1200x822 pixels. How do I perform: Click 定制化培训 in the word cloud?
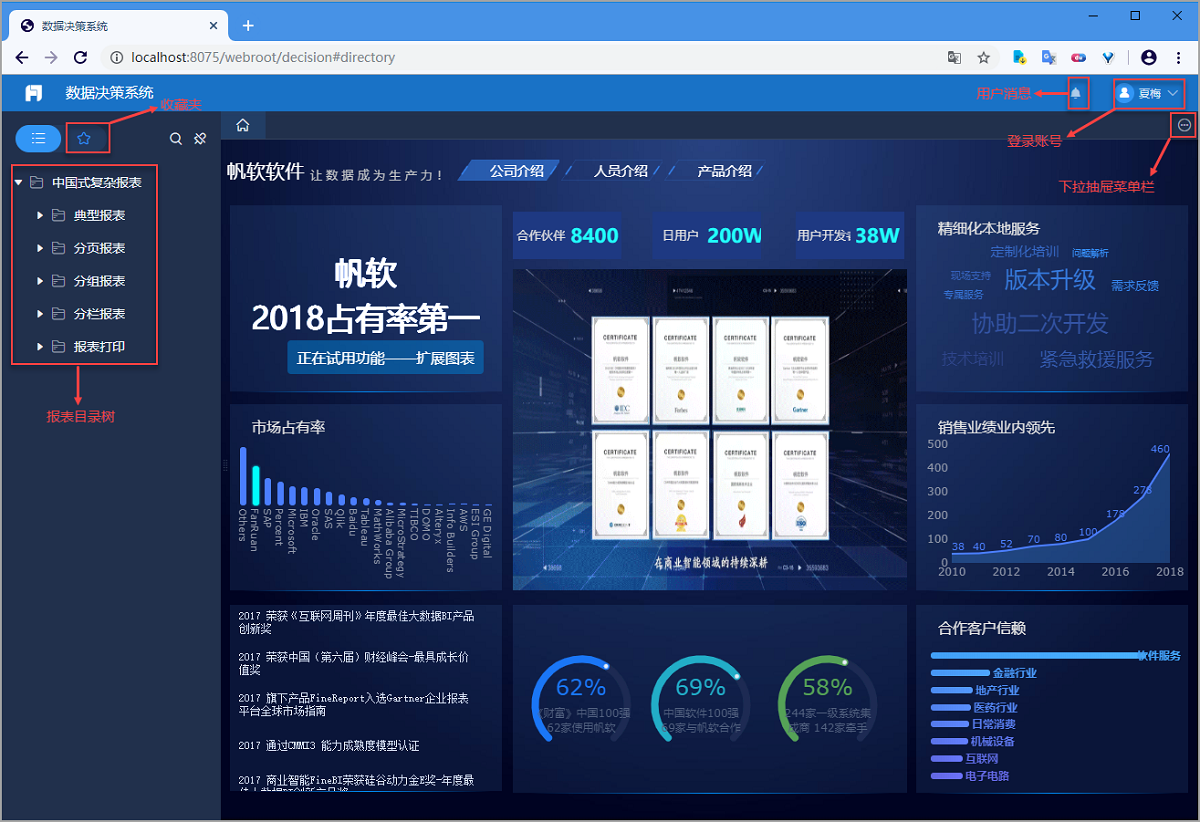pos(1025,252)
